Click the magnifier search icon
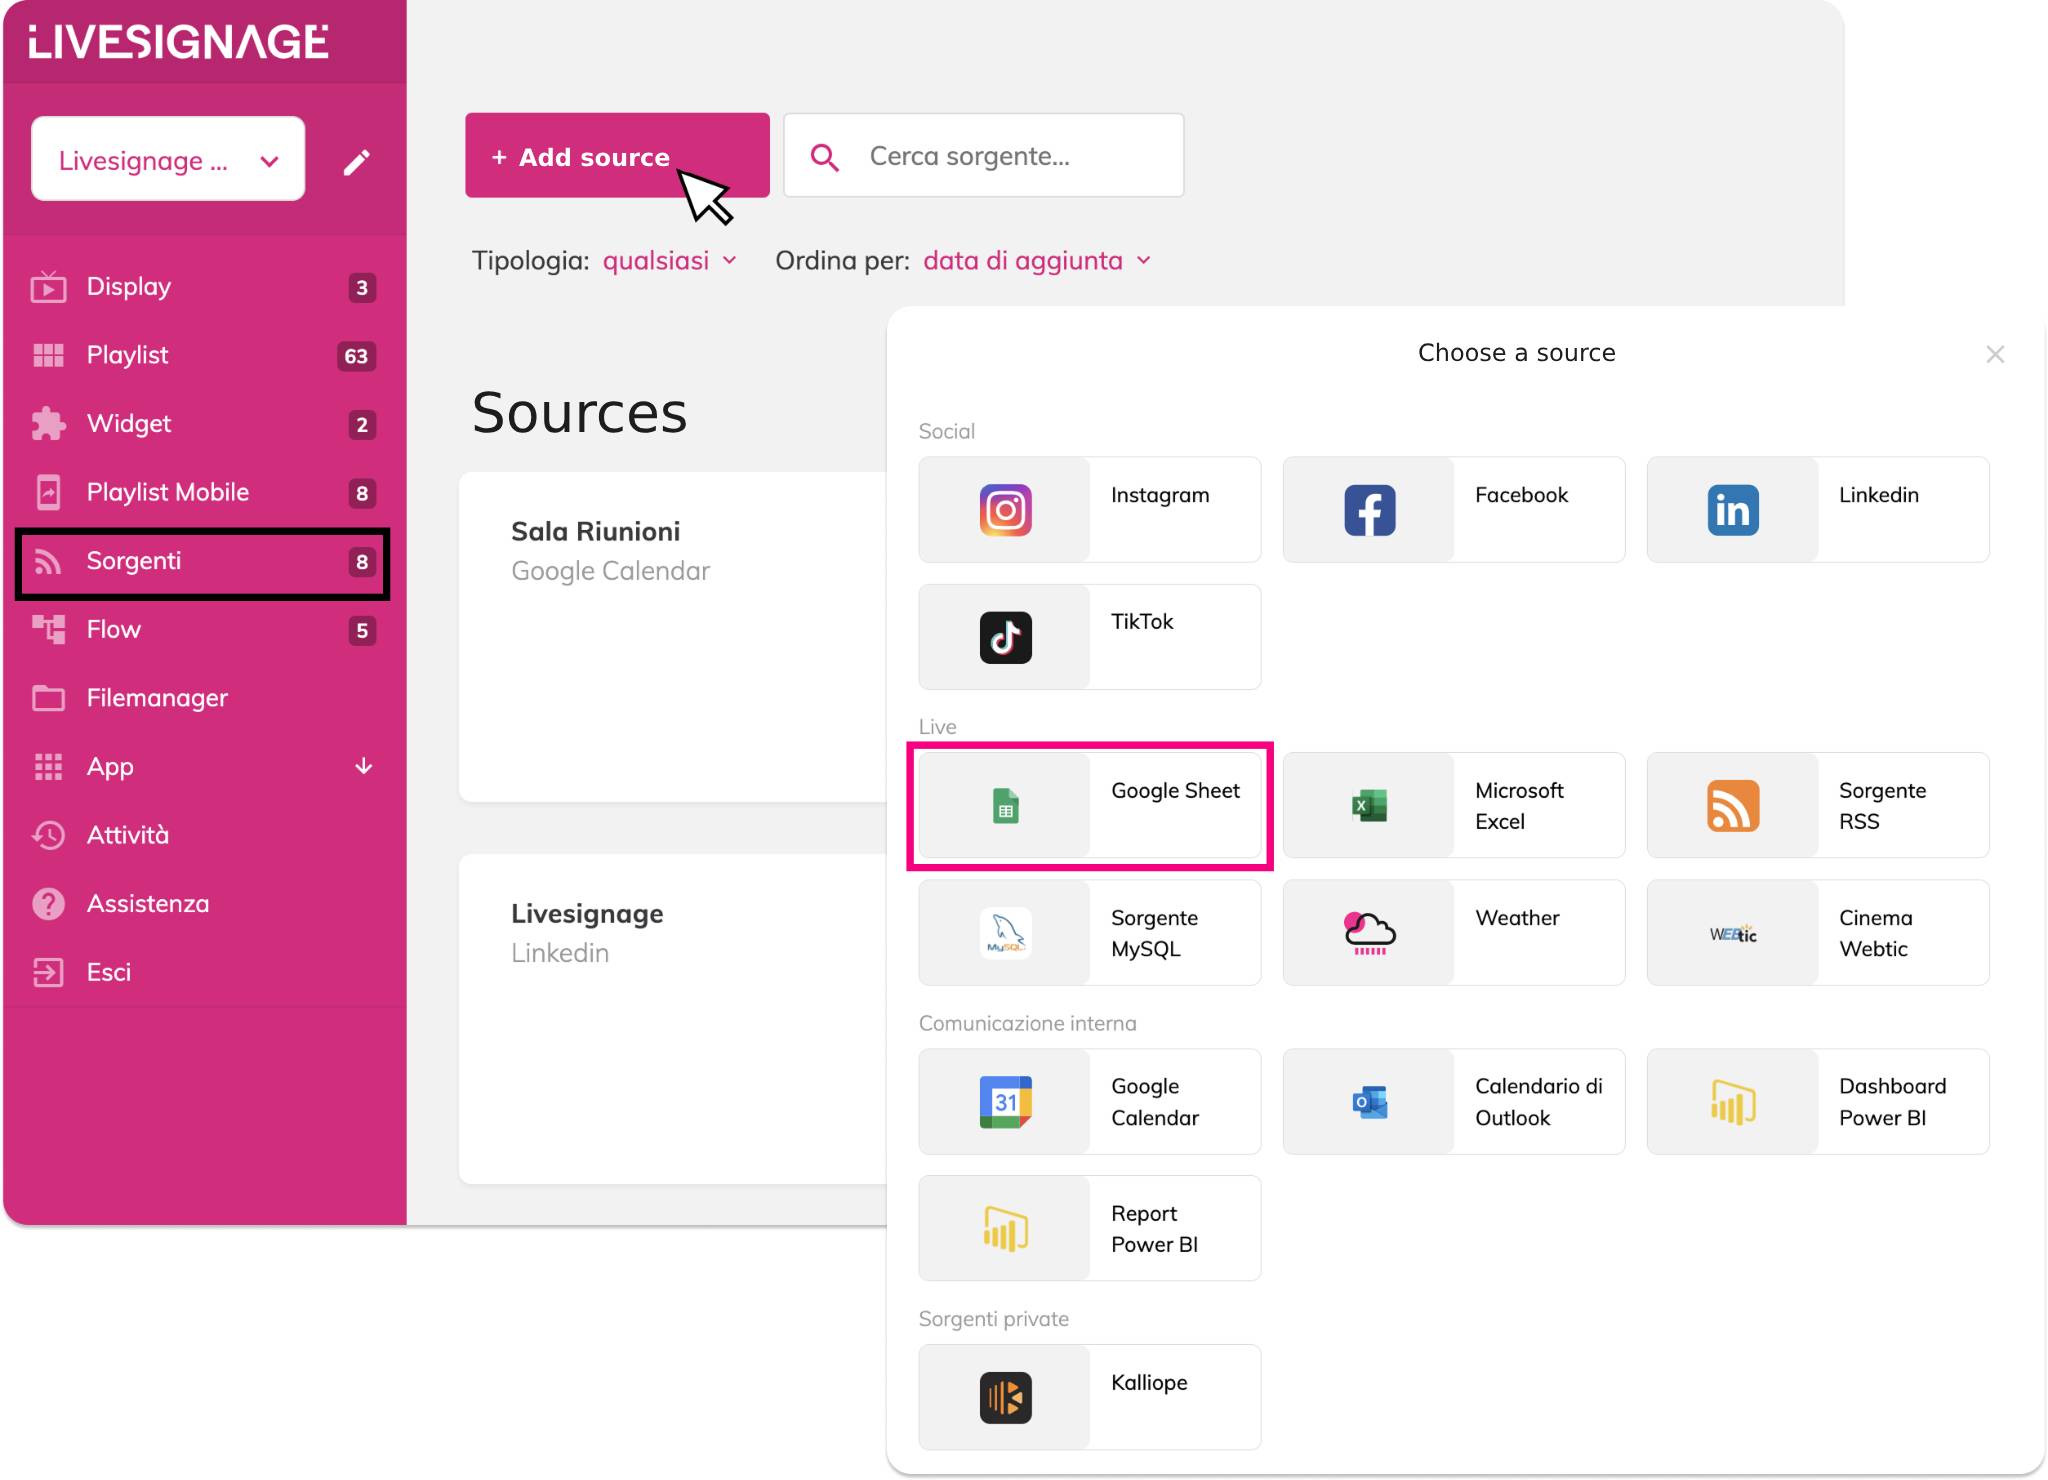The image size is (2048, 1480). point(824,157)
